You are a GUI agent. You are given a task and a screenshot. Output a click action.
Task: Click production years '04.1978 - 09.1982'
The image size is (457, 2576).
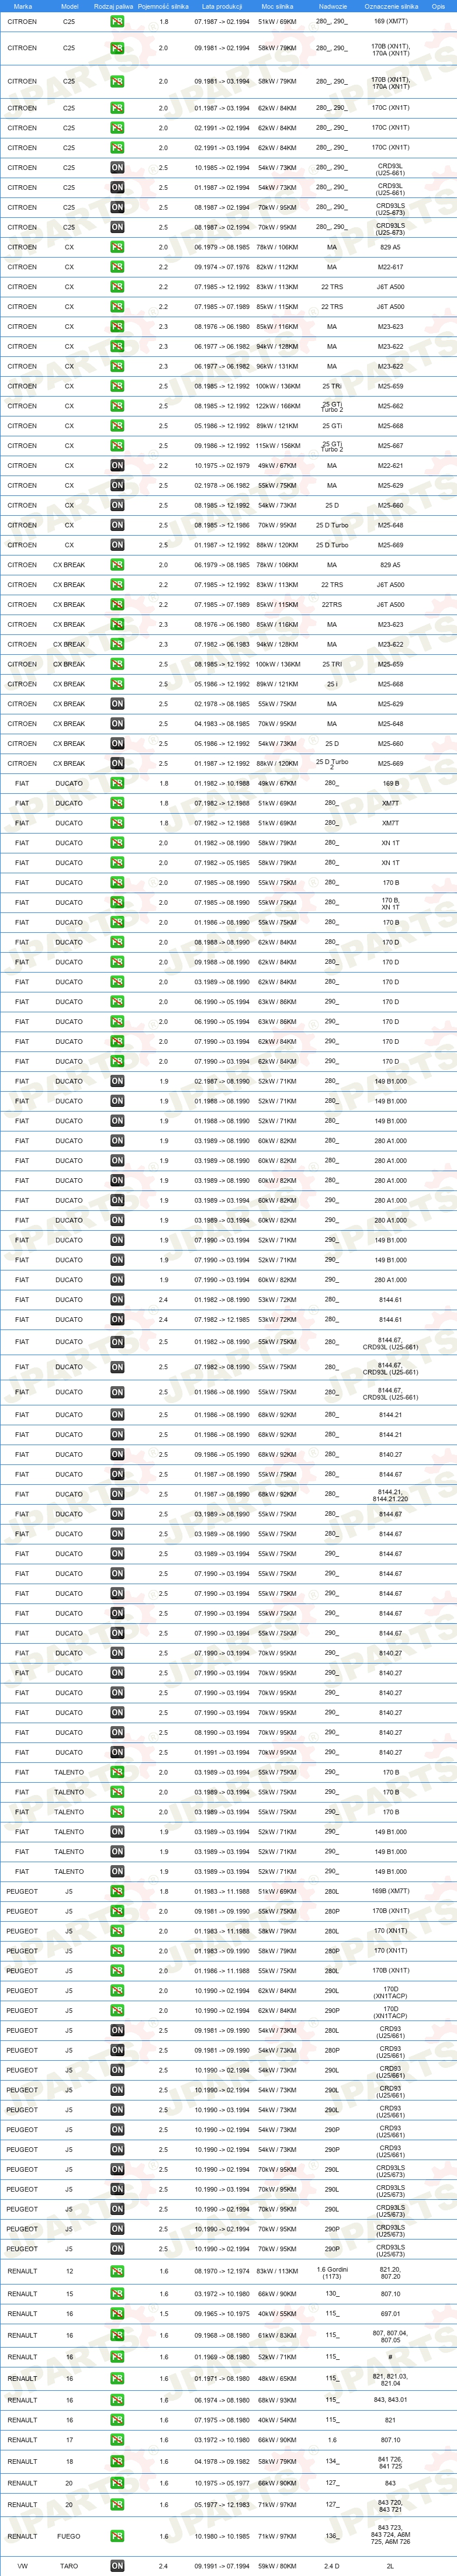[222, 2462]
